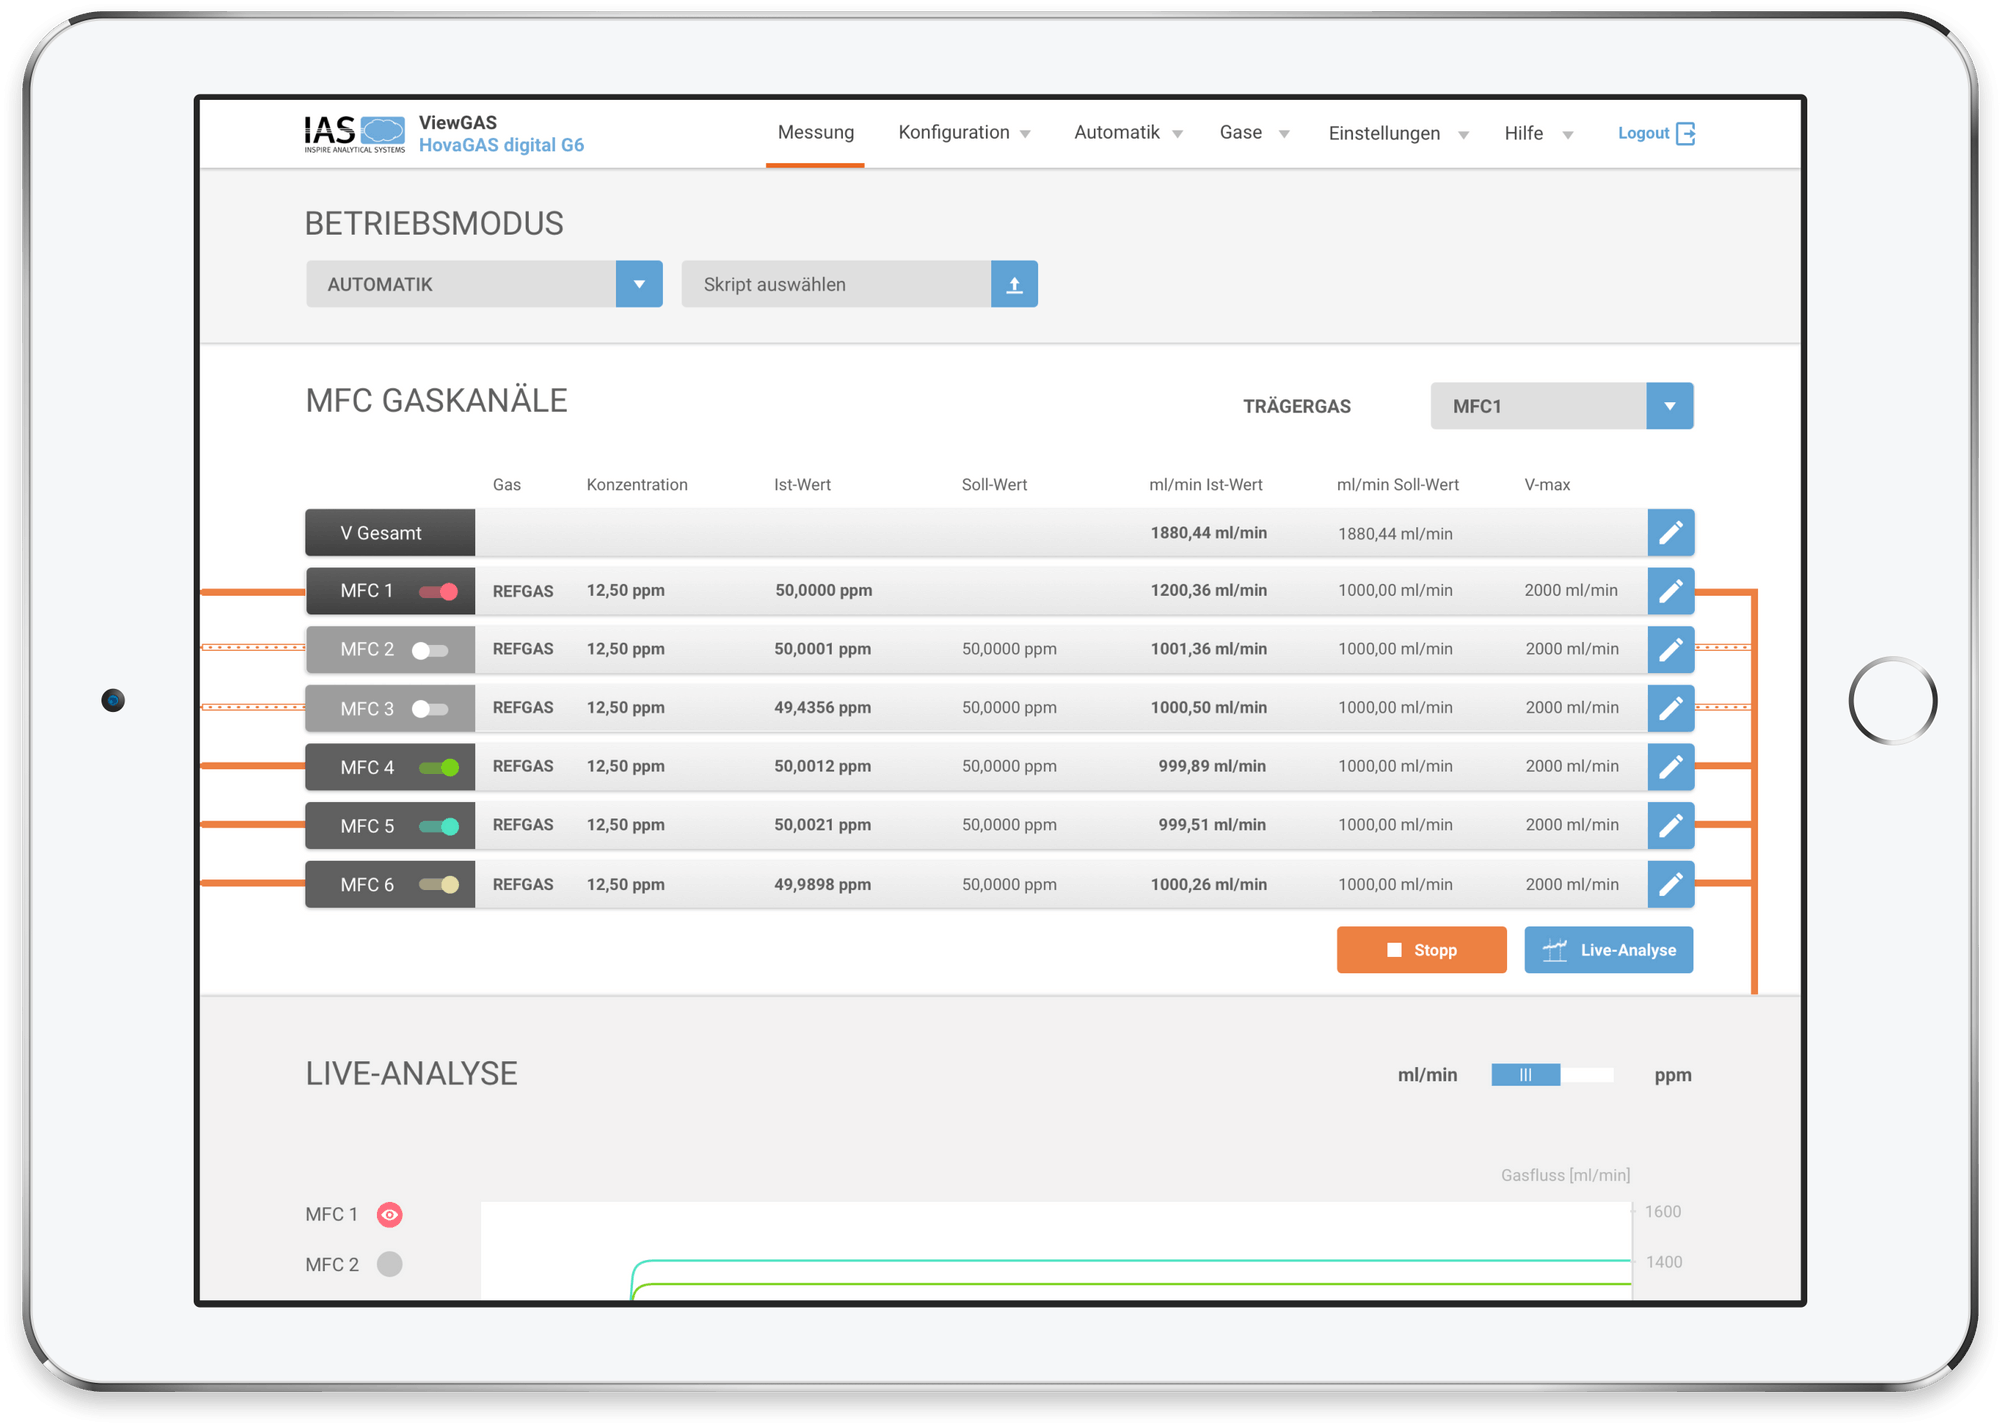Viewport: 2000px width, 1425px height.
Task: Expand the Trägergas MFC1 dropdown
Action: tap(1669, 406)
